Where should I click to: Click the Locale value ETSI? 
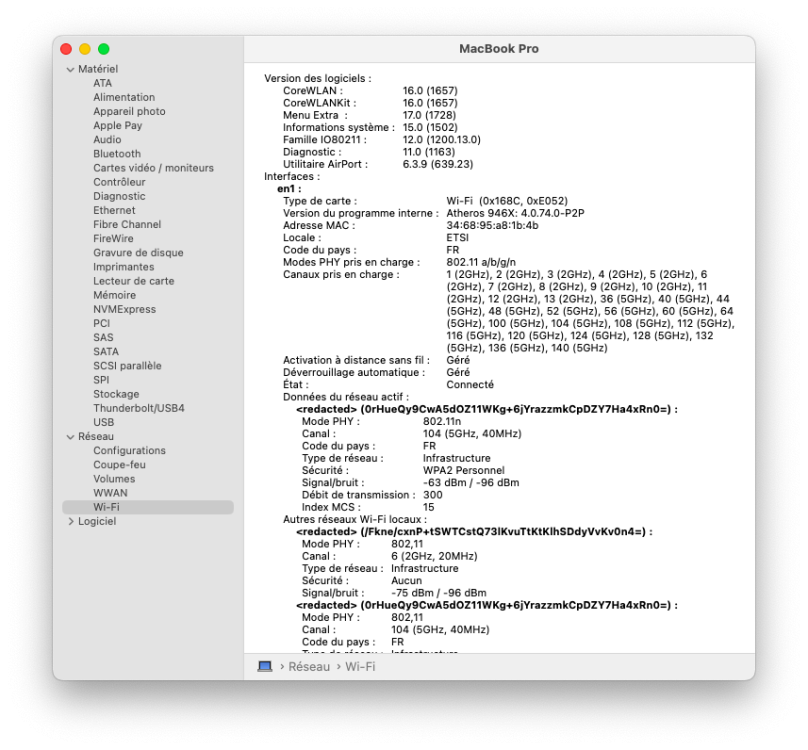pos(457,238)
